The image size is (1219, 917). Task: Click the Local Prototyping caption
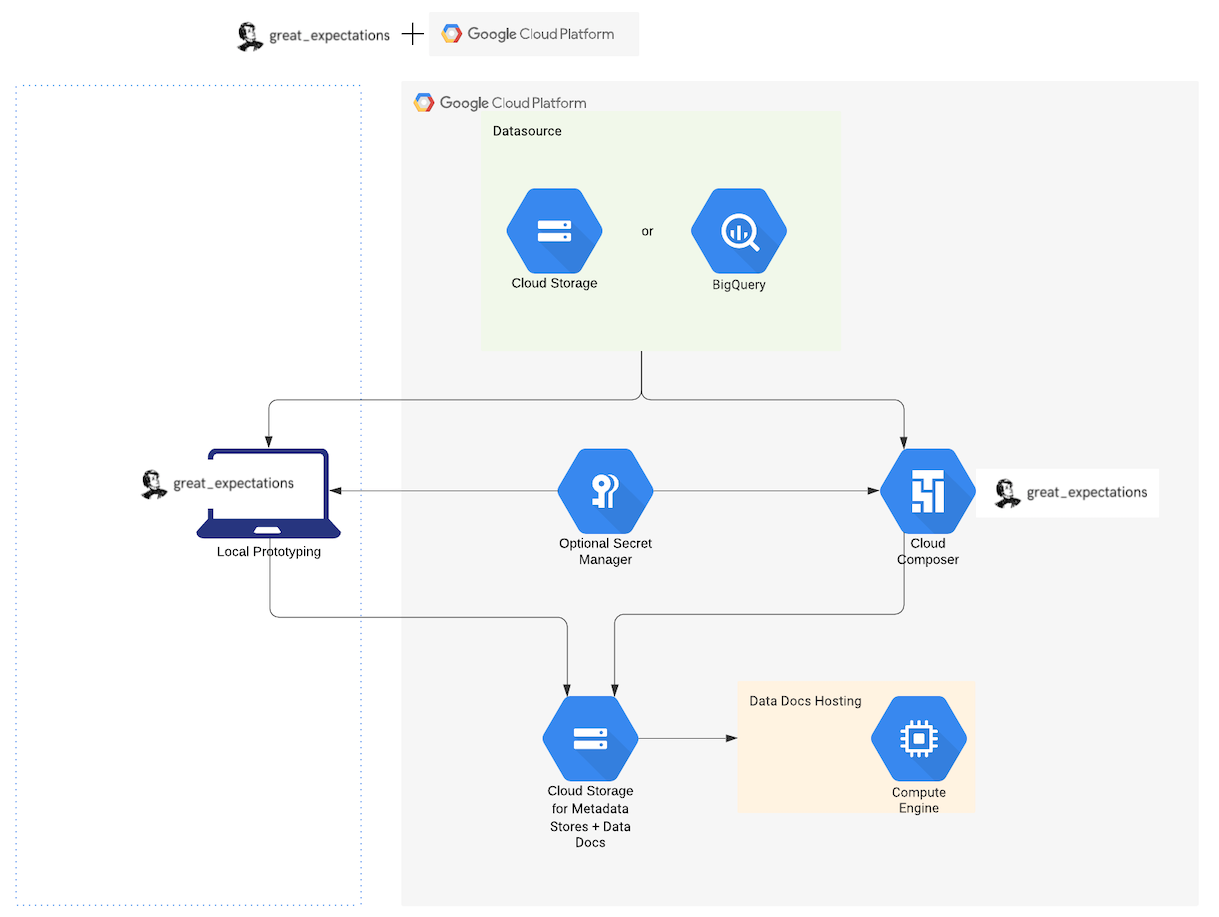(x=268, y=551)
